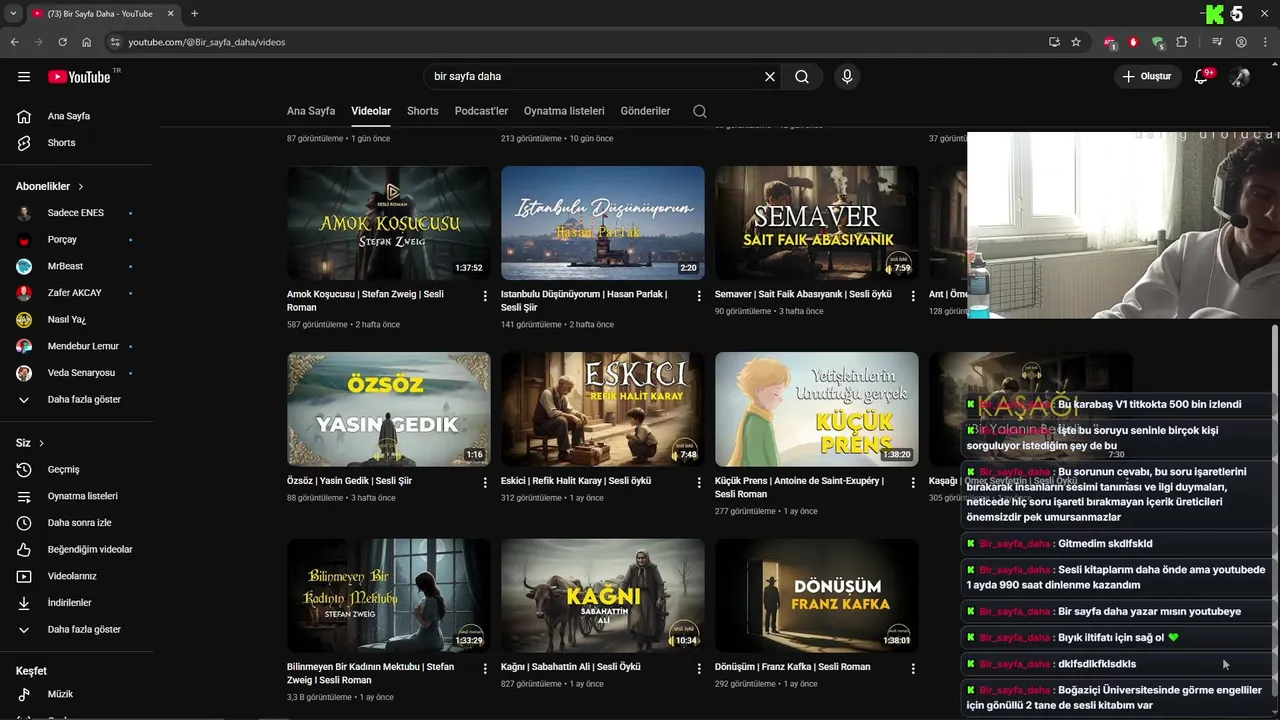
Task: Open options menu for Semaver video
Action: 913,296
